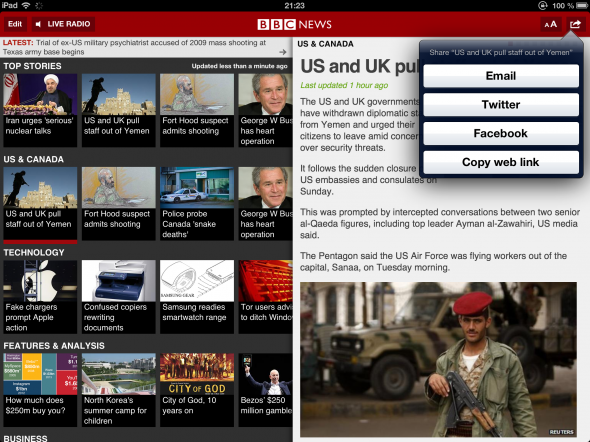Viewport: 590px width, 442px height.
Task: Open Iran urges 'serious' nuclear talks story
Action: point(40,110)
